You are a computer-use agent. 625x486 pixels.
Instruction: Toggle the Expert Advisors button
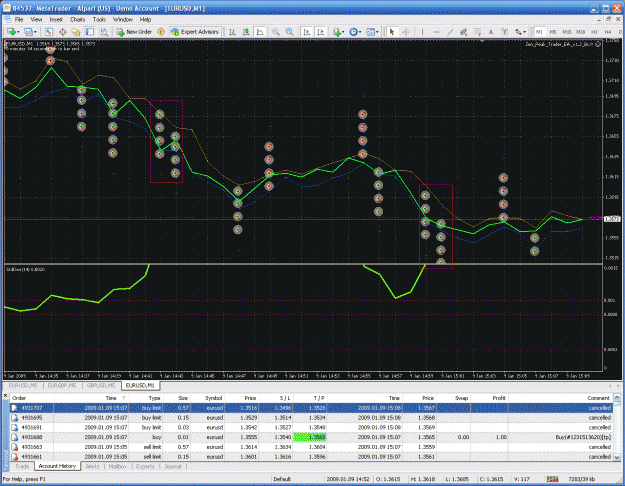tap(195, 32)
